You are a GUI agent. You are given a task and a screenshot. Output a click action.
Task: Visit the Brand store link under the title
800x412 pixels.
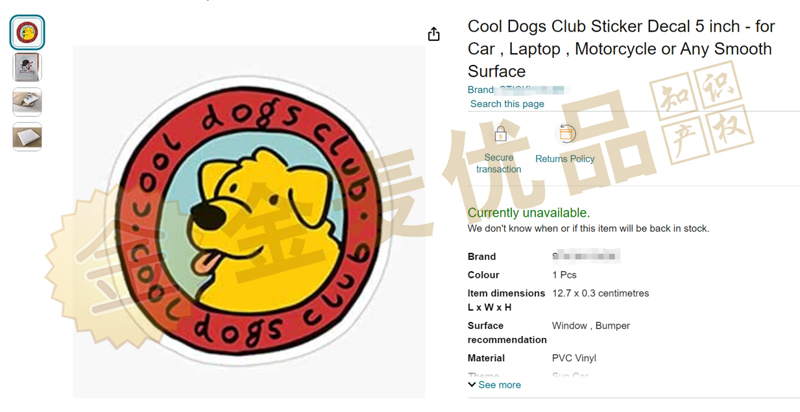click(516, 90)
